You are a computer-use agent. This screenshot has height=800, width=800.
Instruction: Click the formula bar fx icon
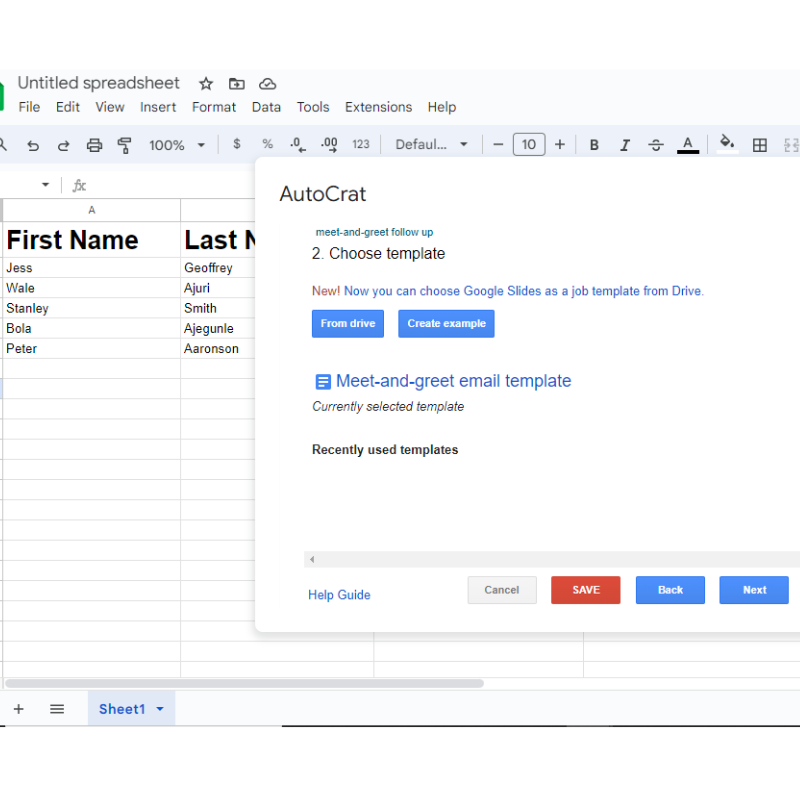tap(79, 185)
